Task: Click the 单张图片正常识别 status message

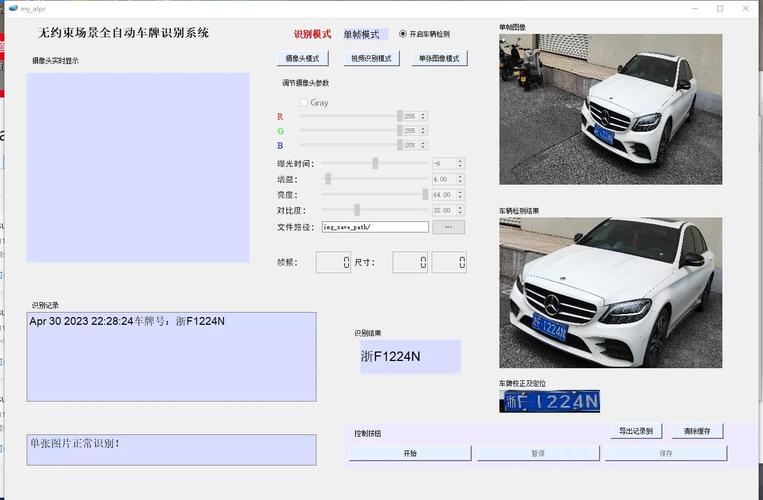Action: point(75,444)
